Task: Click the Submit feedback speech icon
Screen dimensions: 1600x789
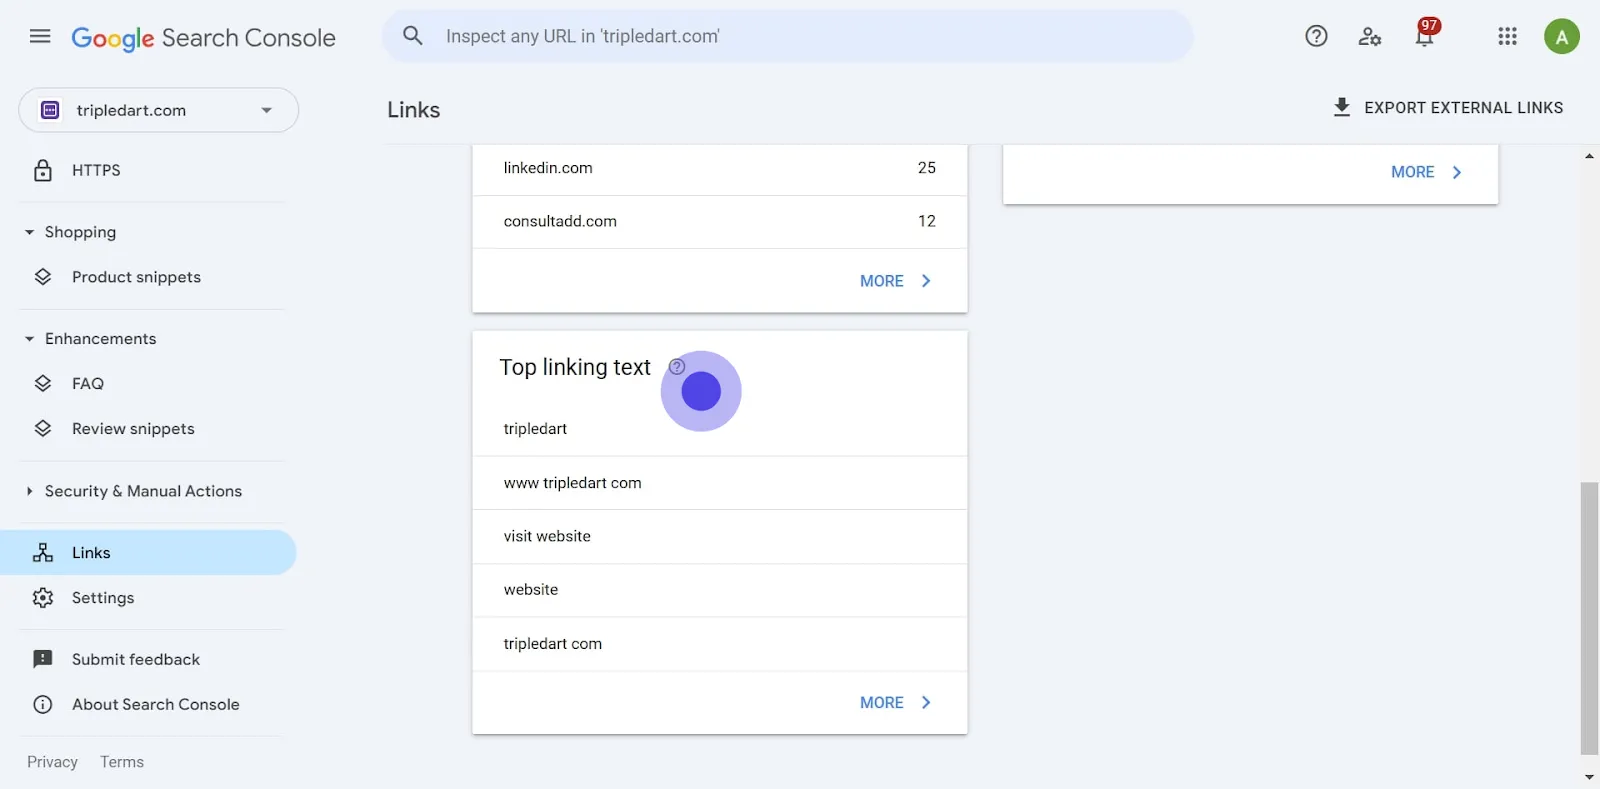Action: (x=43, y=659)
